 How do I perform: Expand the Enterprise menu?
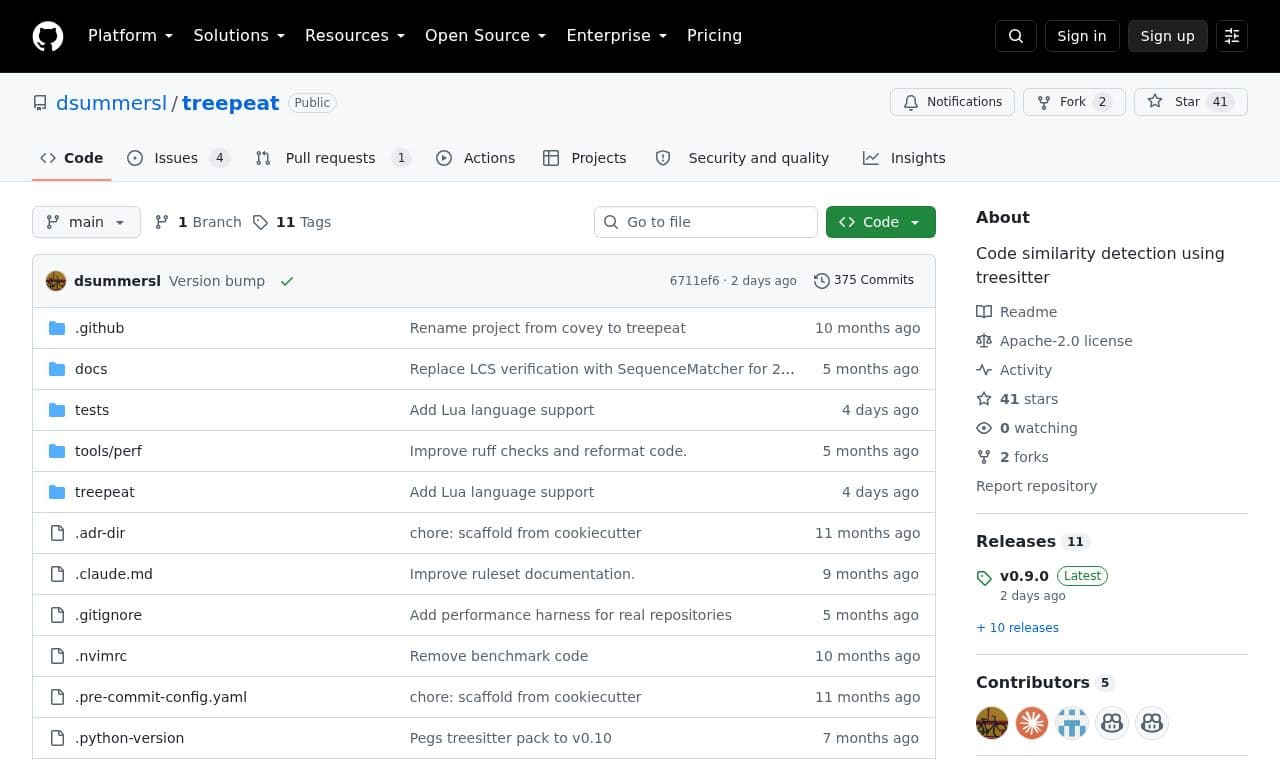[x=616, y=36]
